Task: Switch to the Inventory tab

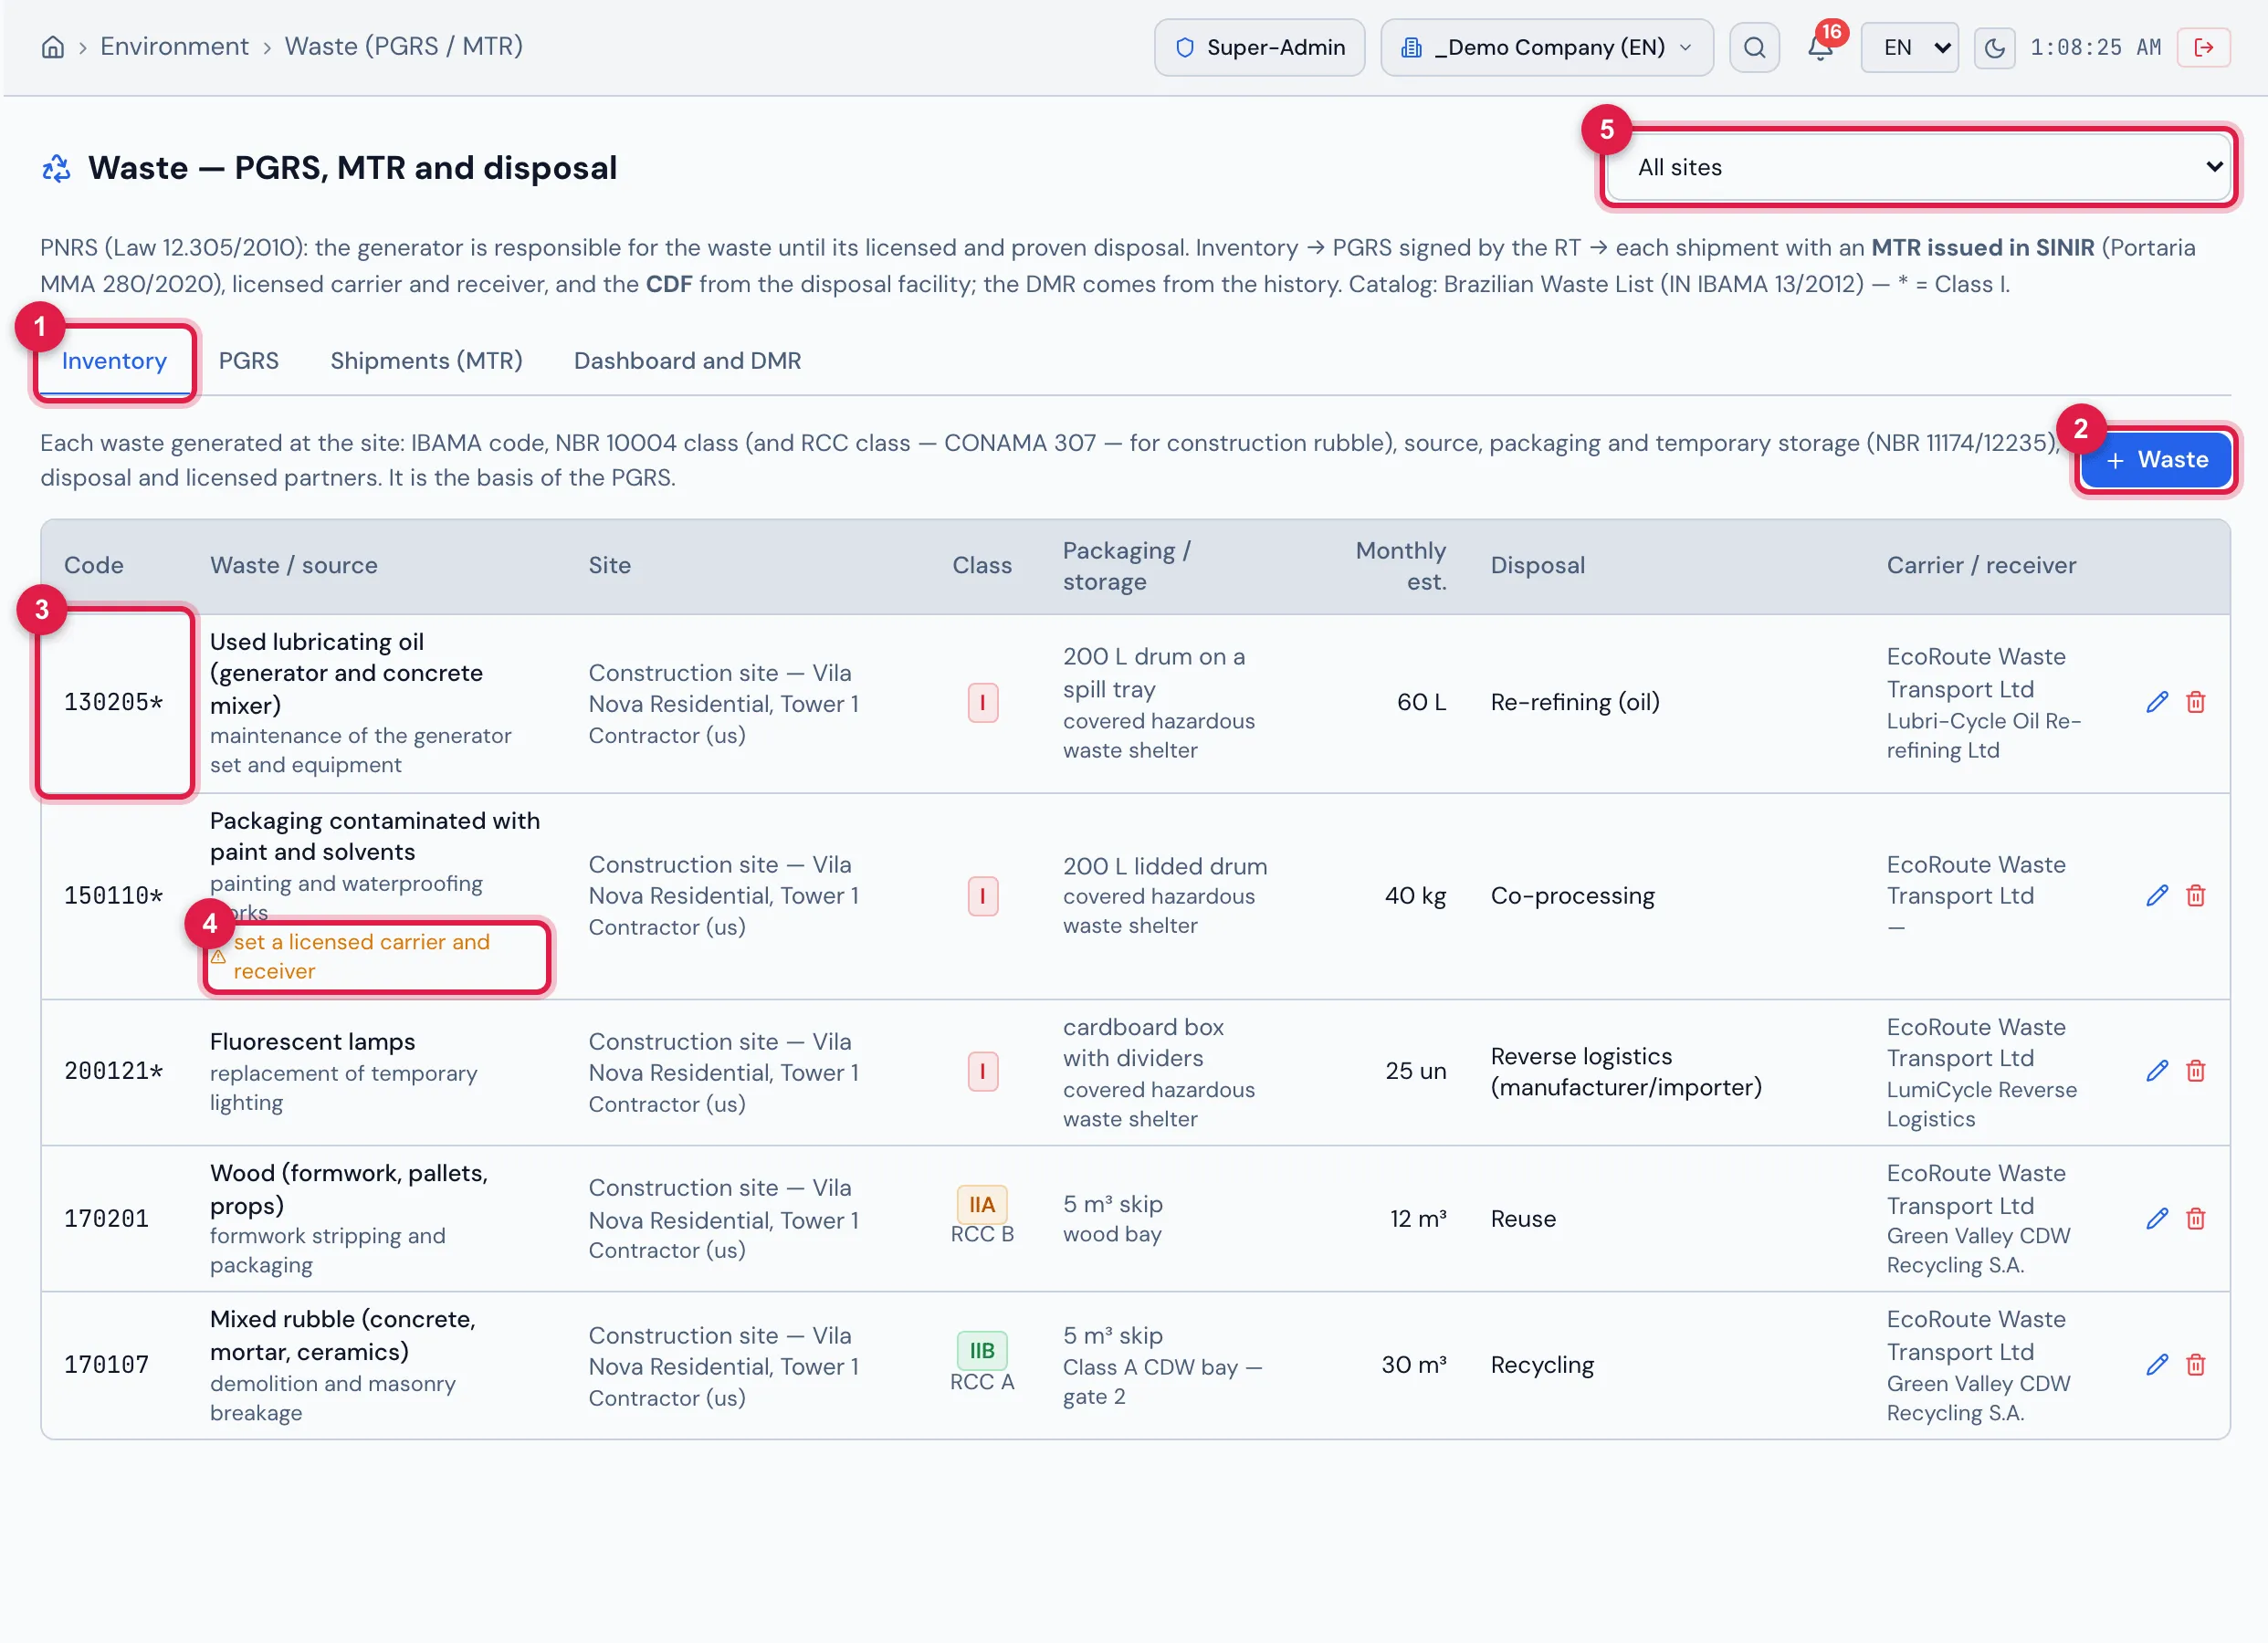Action: tap(114, 361)
